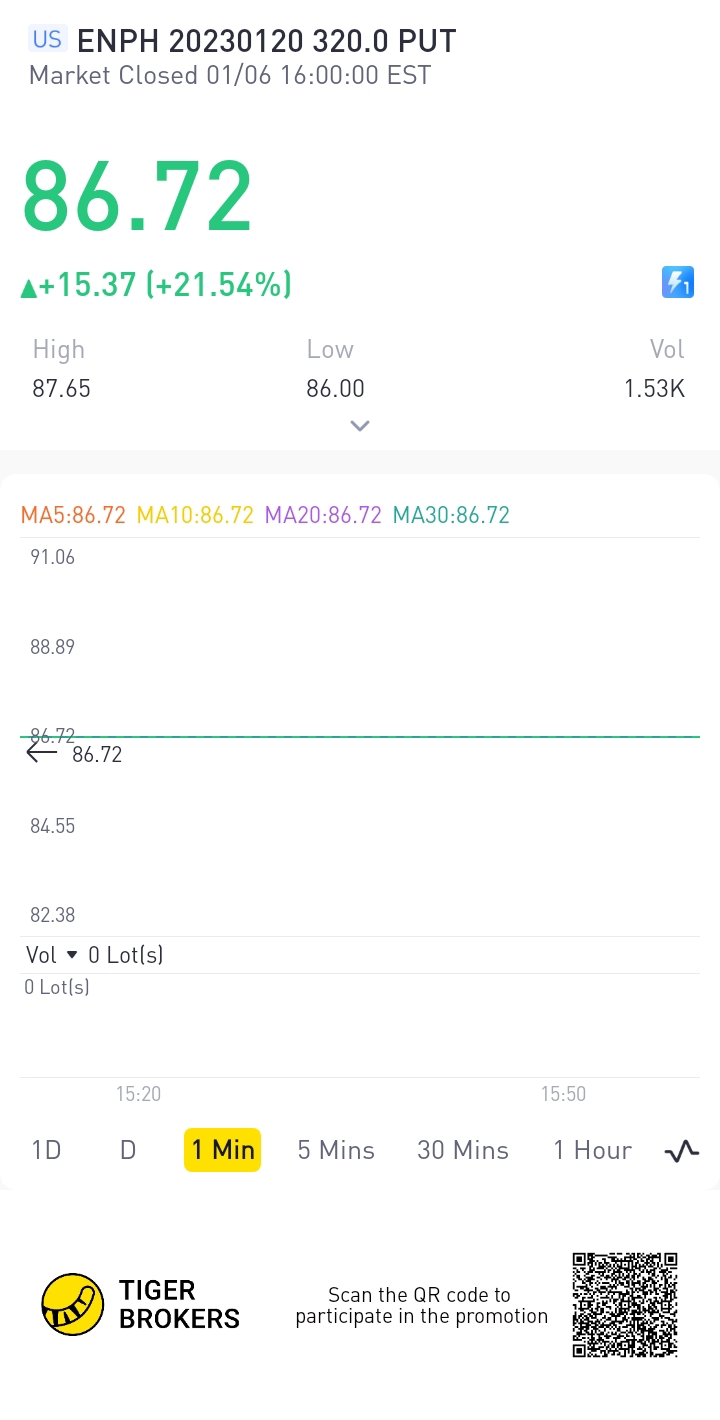Switch to the 1D timeframe tab
Image resolution: width=720 pixels, height=1420 pixels.
(47, 1150)
